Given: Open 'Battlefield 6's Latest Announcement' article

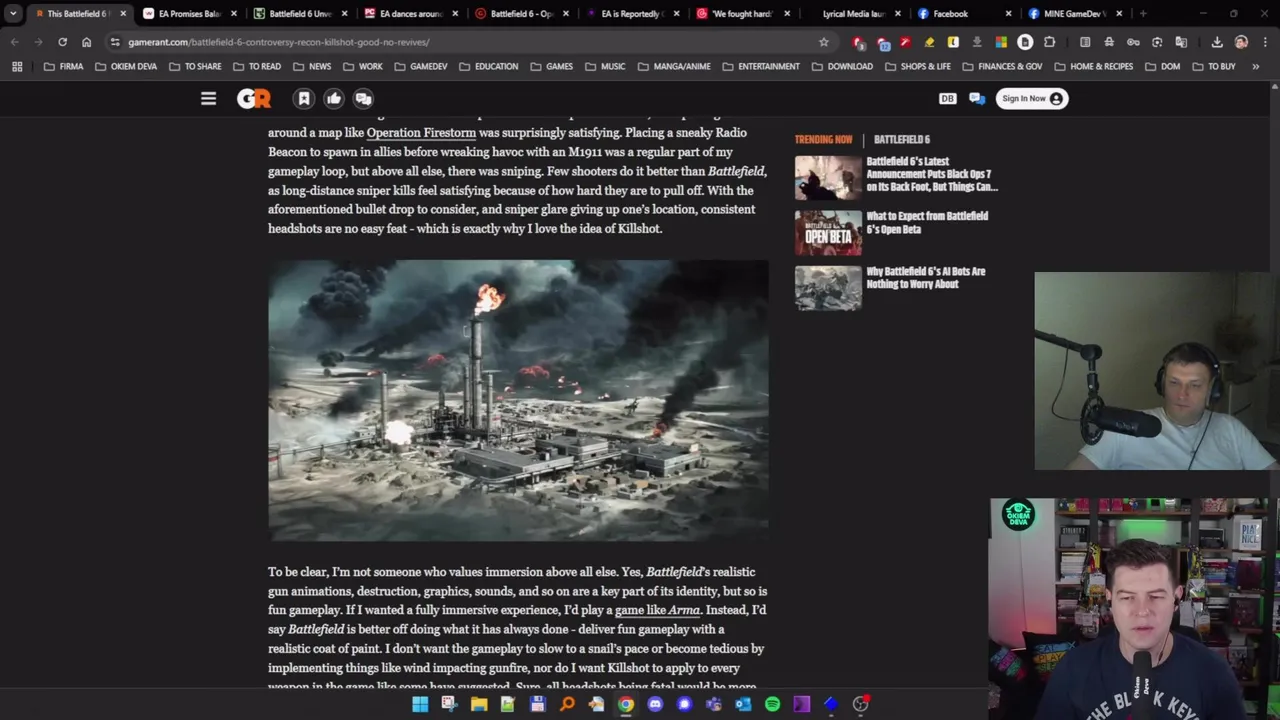Looking at the screenshot, I should (931, 174).
